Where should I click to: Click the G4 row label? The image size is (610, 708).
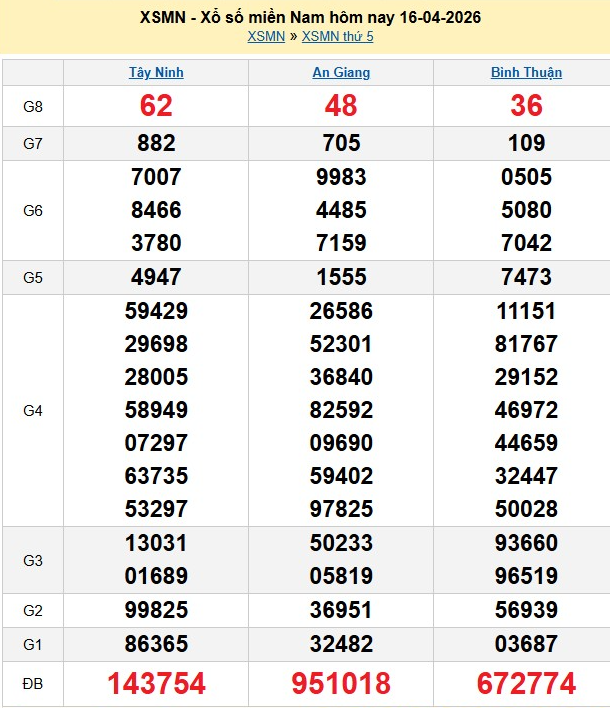pyautogui.click(x=33, y=410)
